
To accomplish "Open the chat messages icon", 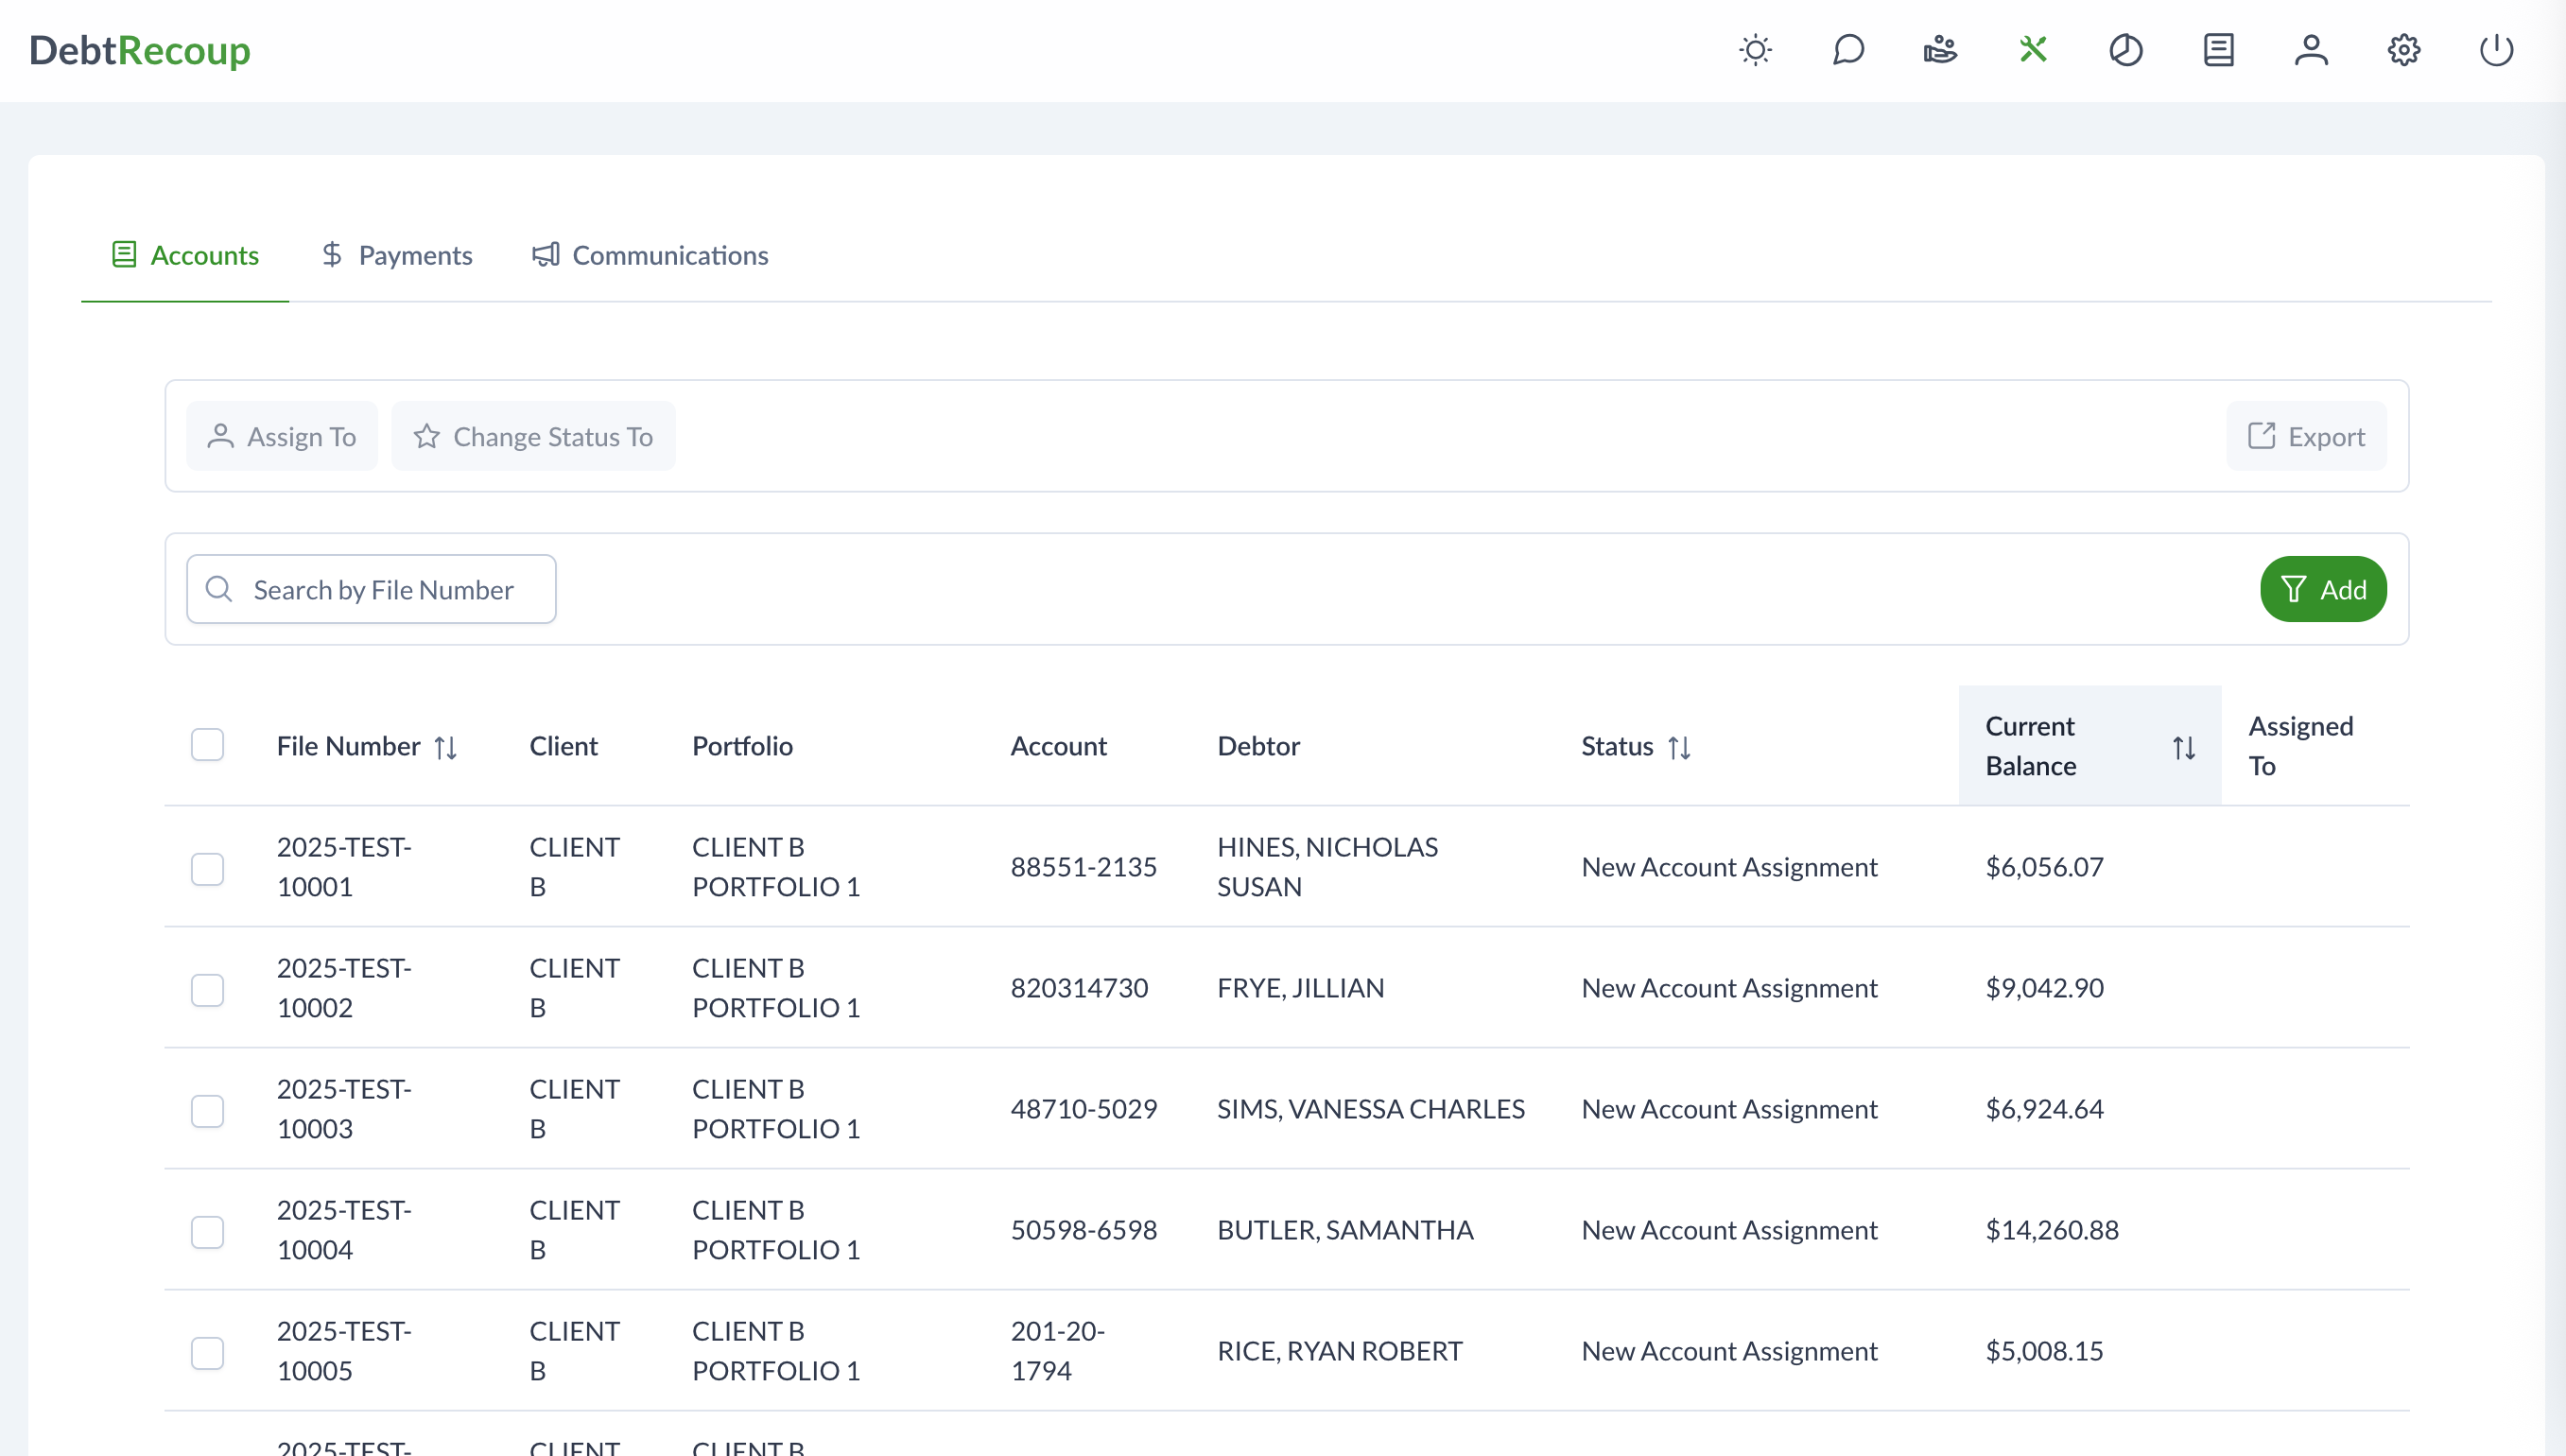I will [x=1848, y=50].
